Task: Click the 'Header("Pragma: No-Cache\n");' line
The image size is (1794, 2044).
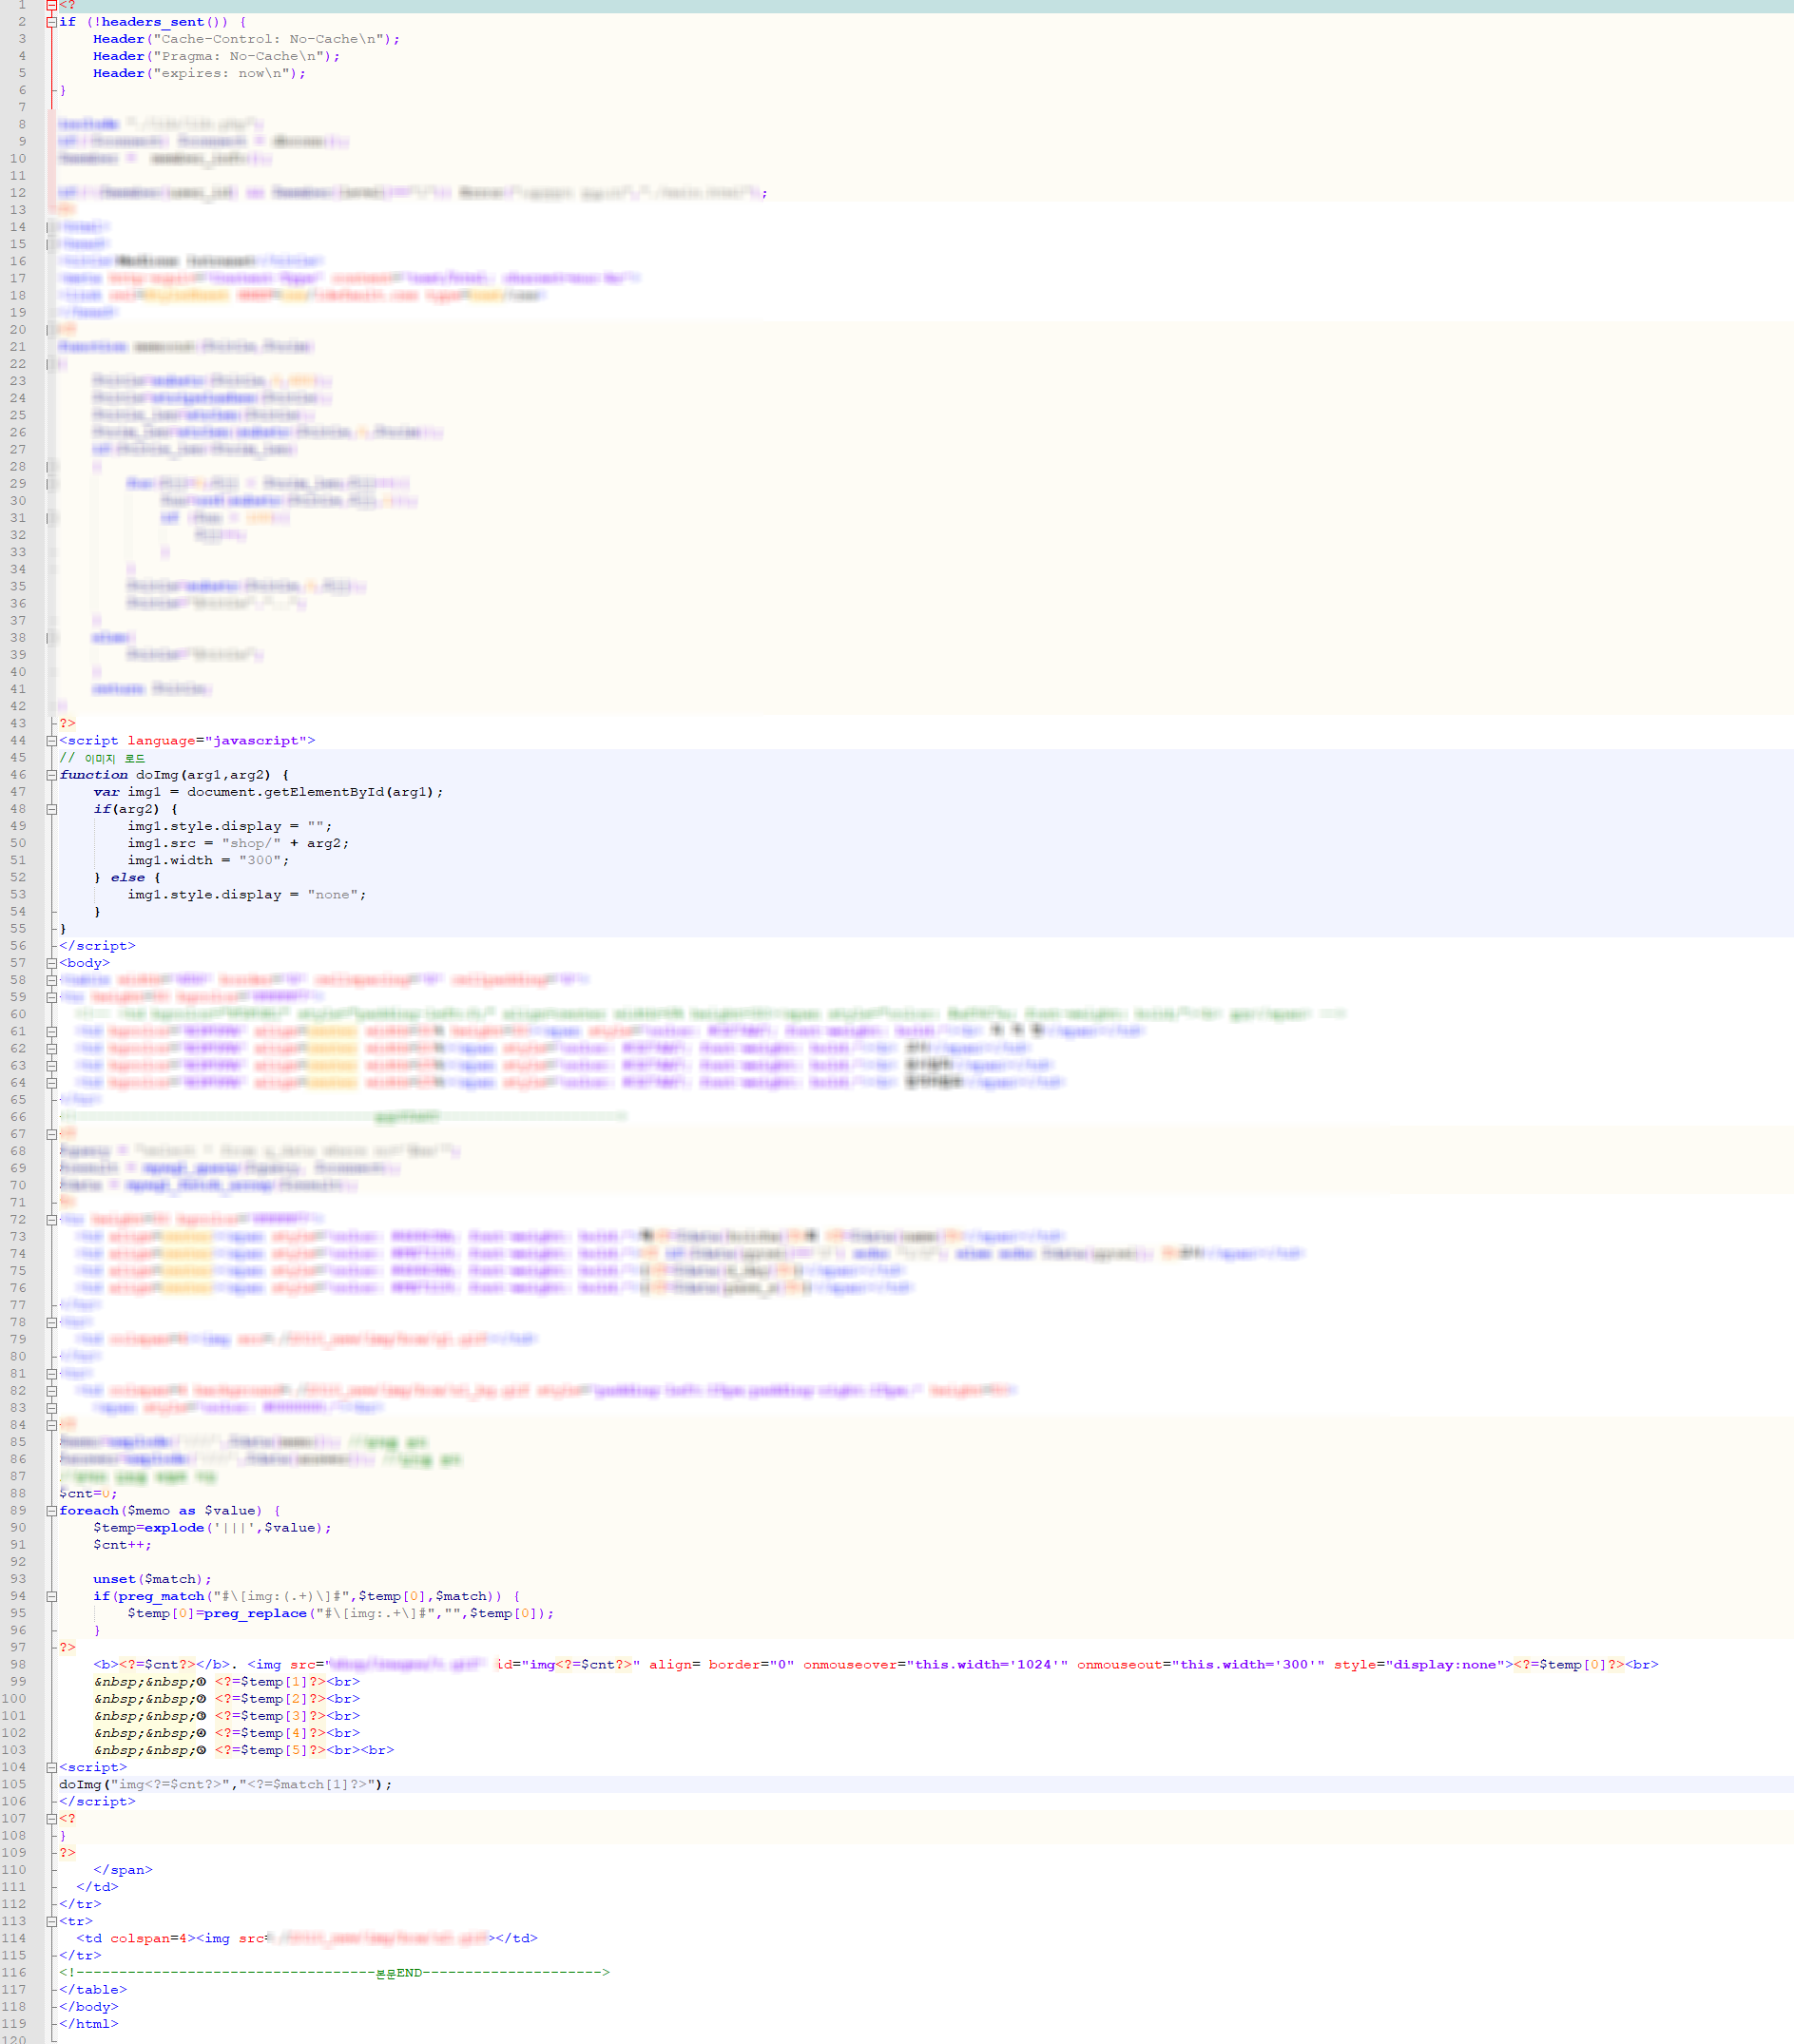Action: click(216, 56)
